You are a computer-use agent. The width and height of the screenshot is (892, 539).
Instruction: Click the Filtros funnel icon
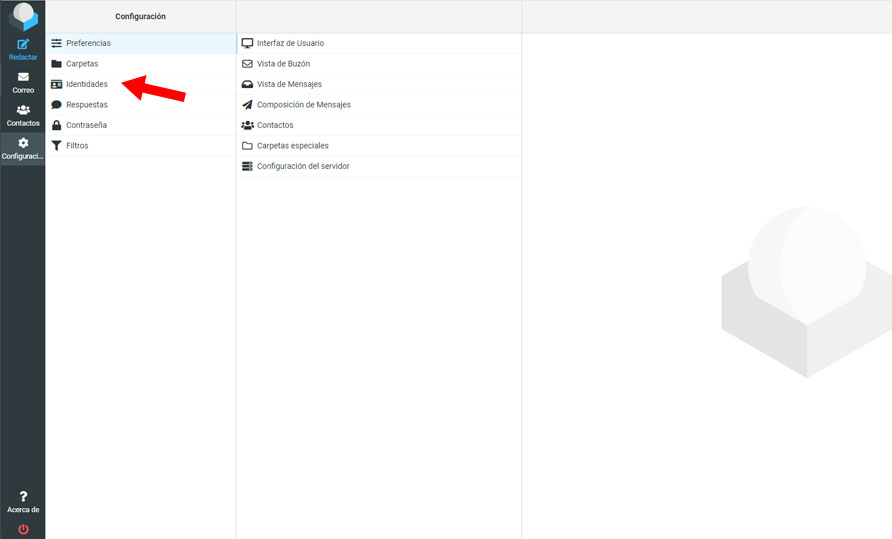(x=56, y=146)
